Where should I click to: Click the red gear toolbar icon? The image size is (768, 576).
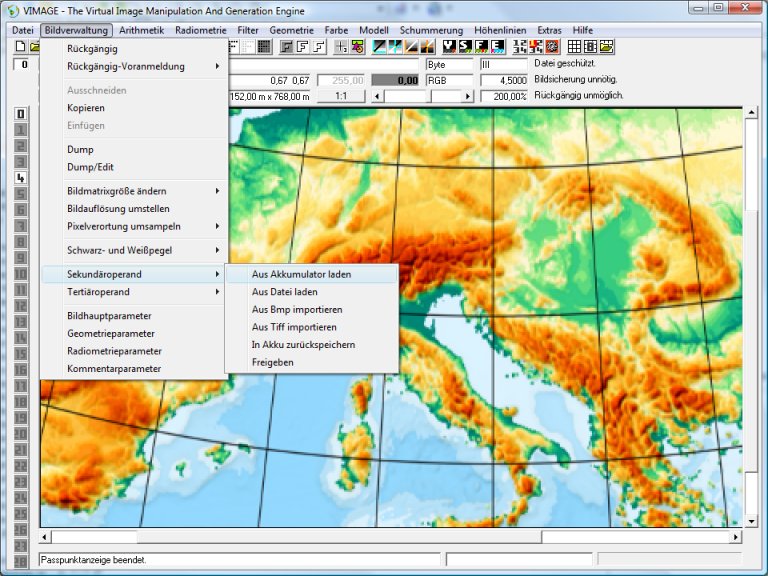[x=552, y=47]
